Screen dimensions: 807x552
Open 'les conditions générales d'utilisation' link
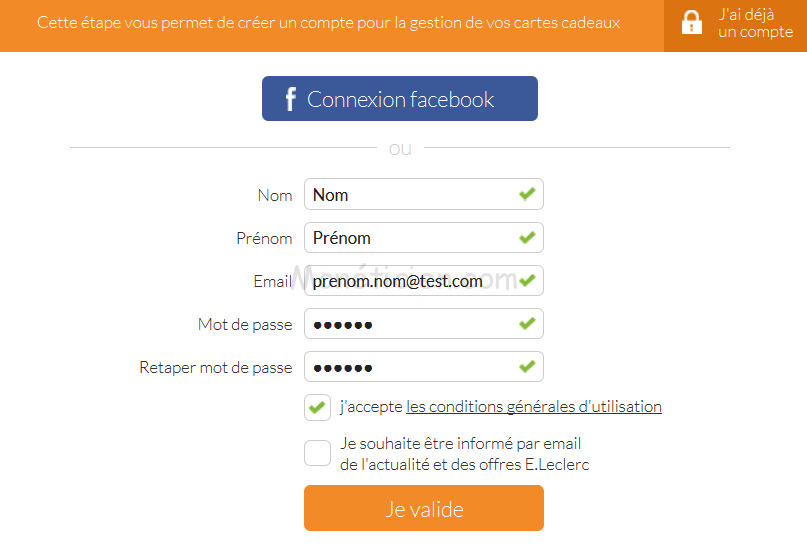534,407
